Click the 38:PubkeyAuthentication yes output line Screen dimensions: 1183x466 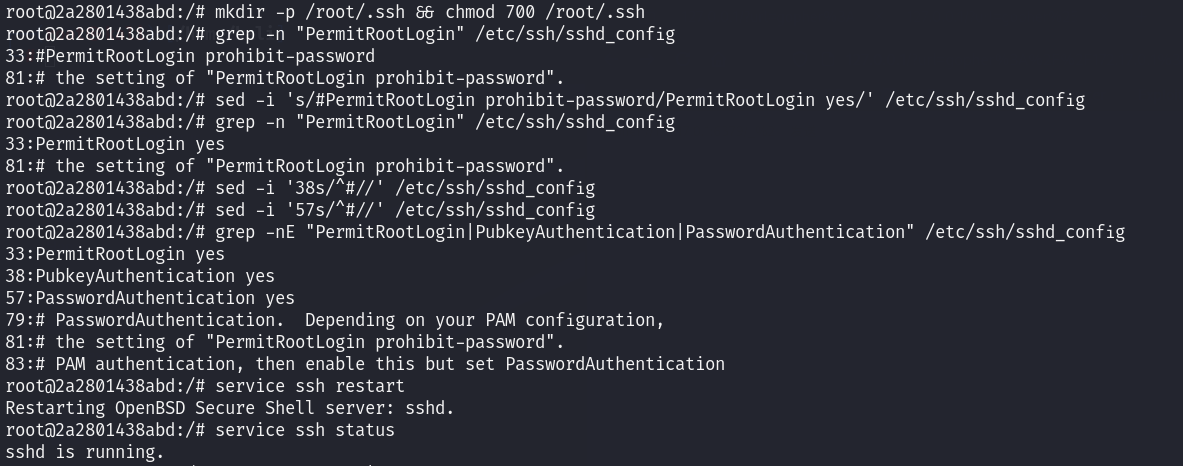tap(140, 276)
